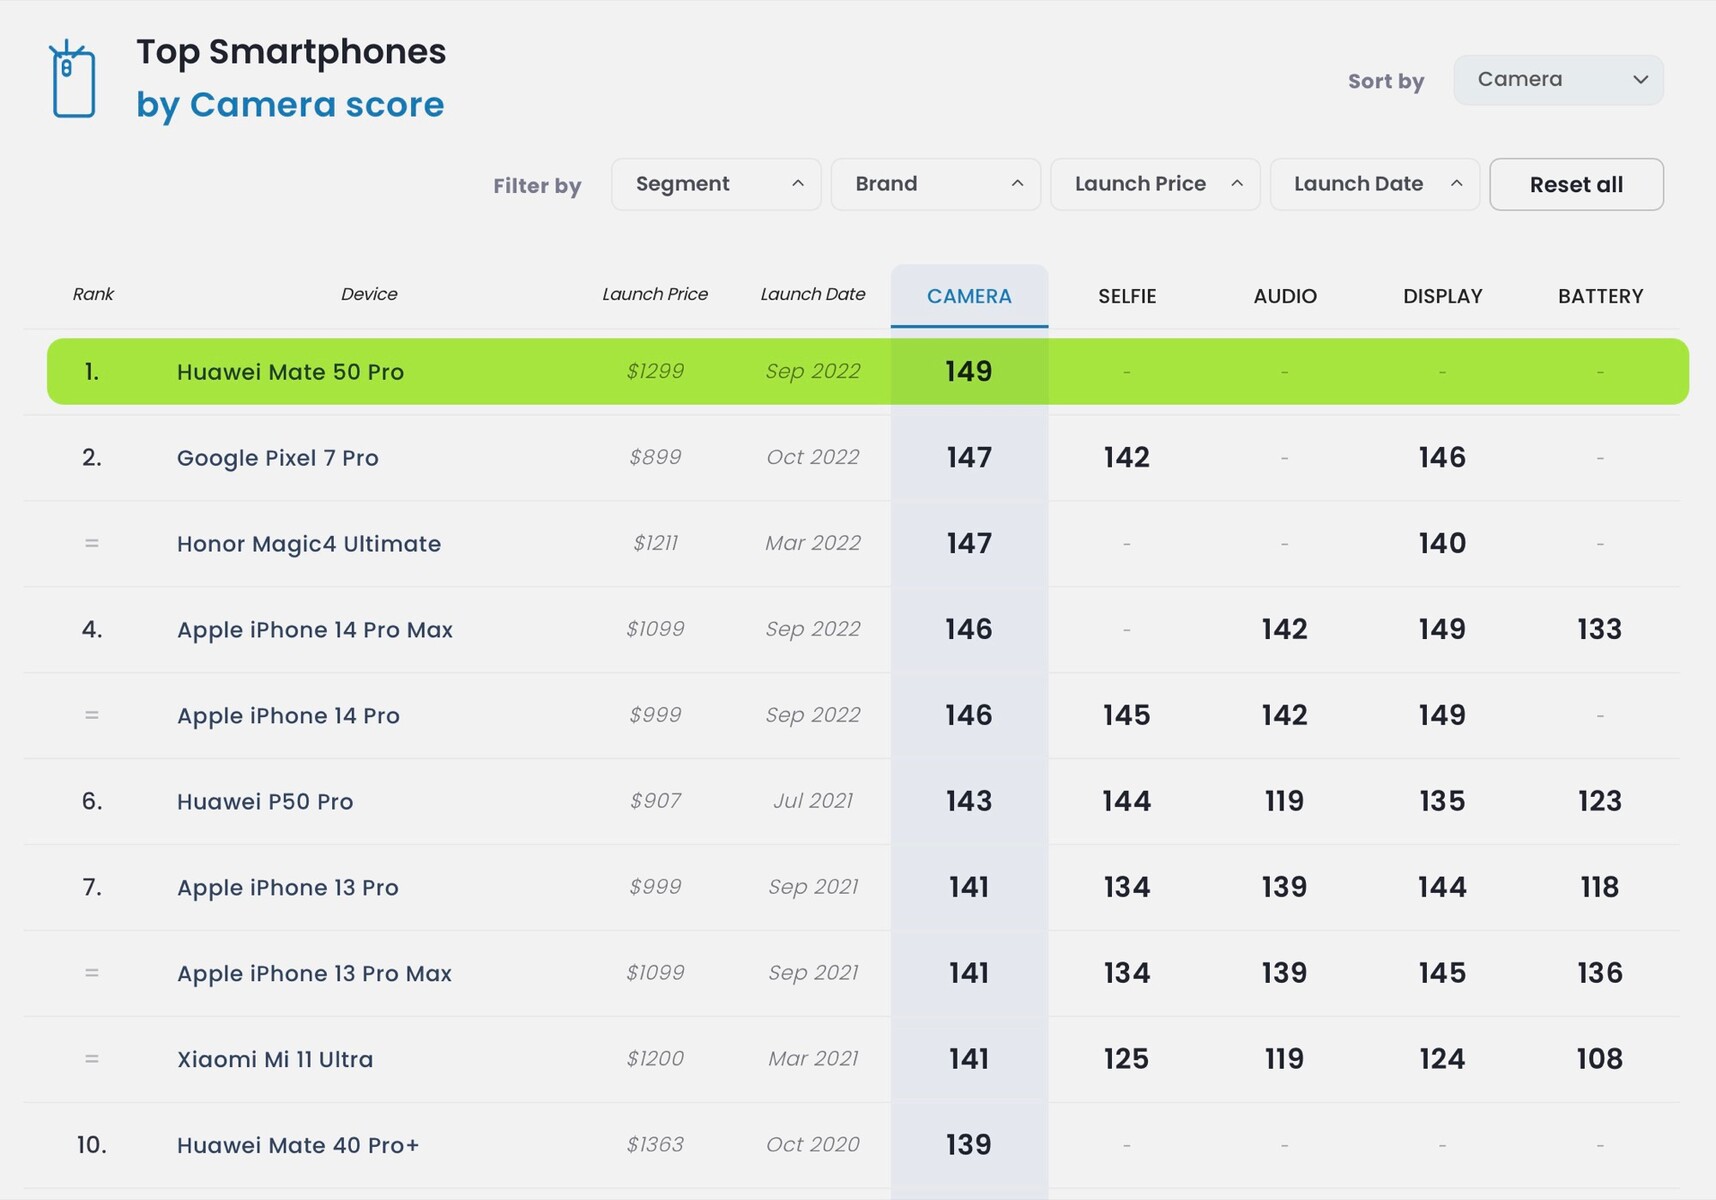
Task: Click Huawei P50 Pro battery score 123
Action: click(x=1600, y=801)
